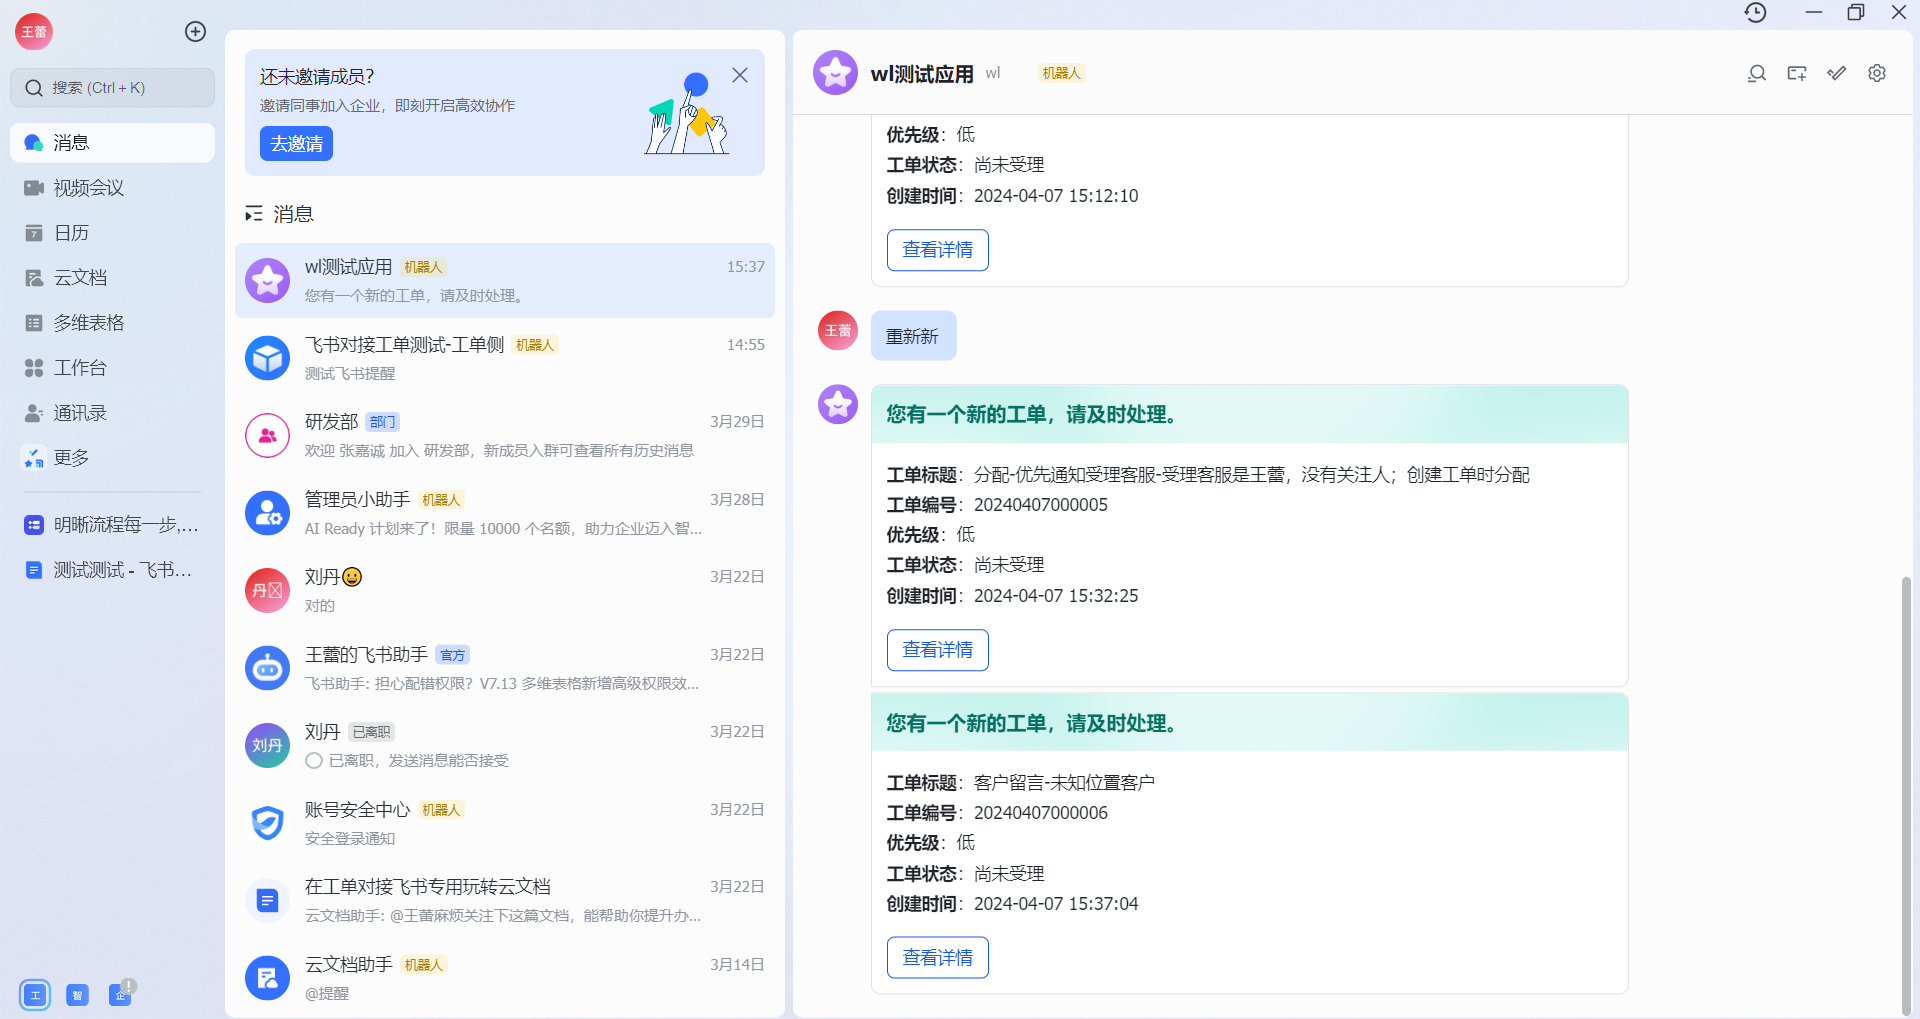Click the wl测试应用 avatar in chat header

pyautogui.click(x=835, y=73)
